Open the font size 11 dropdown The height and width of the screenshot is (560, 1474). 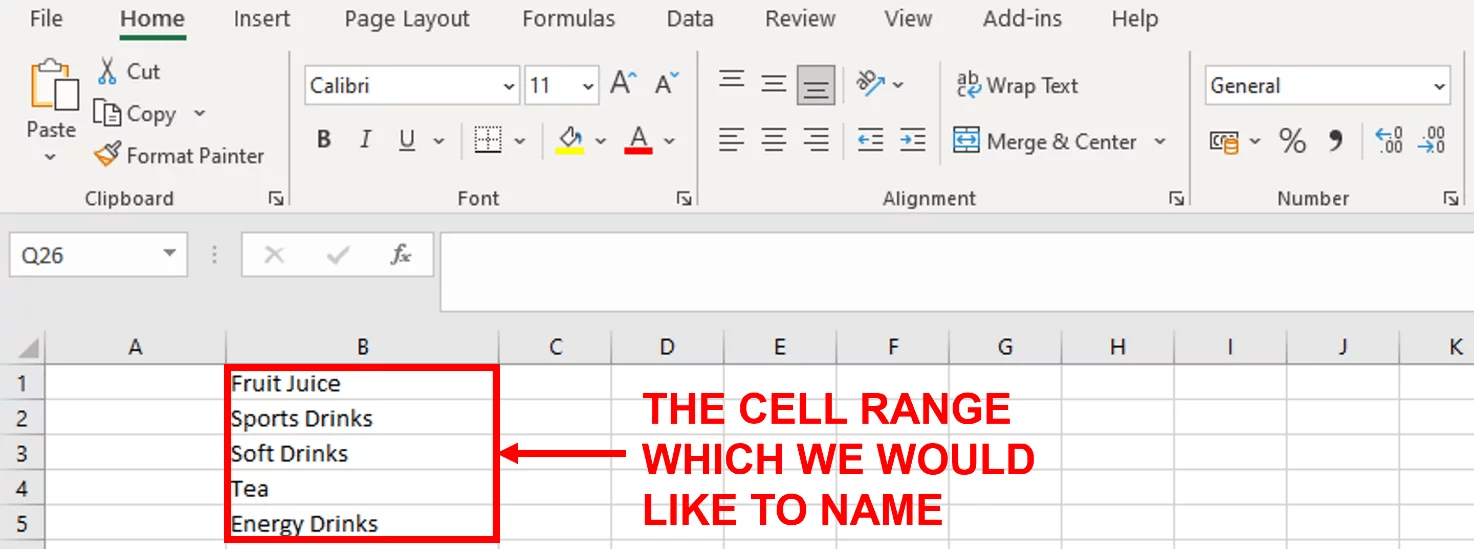588,87
